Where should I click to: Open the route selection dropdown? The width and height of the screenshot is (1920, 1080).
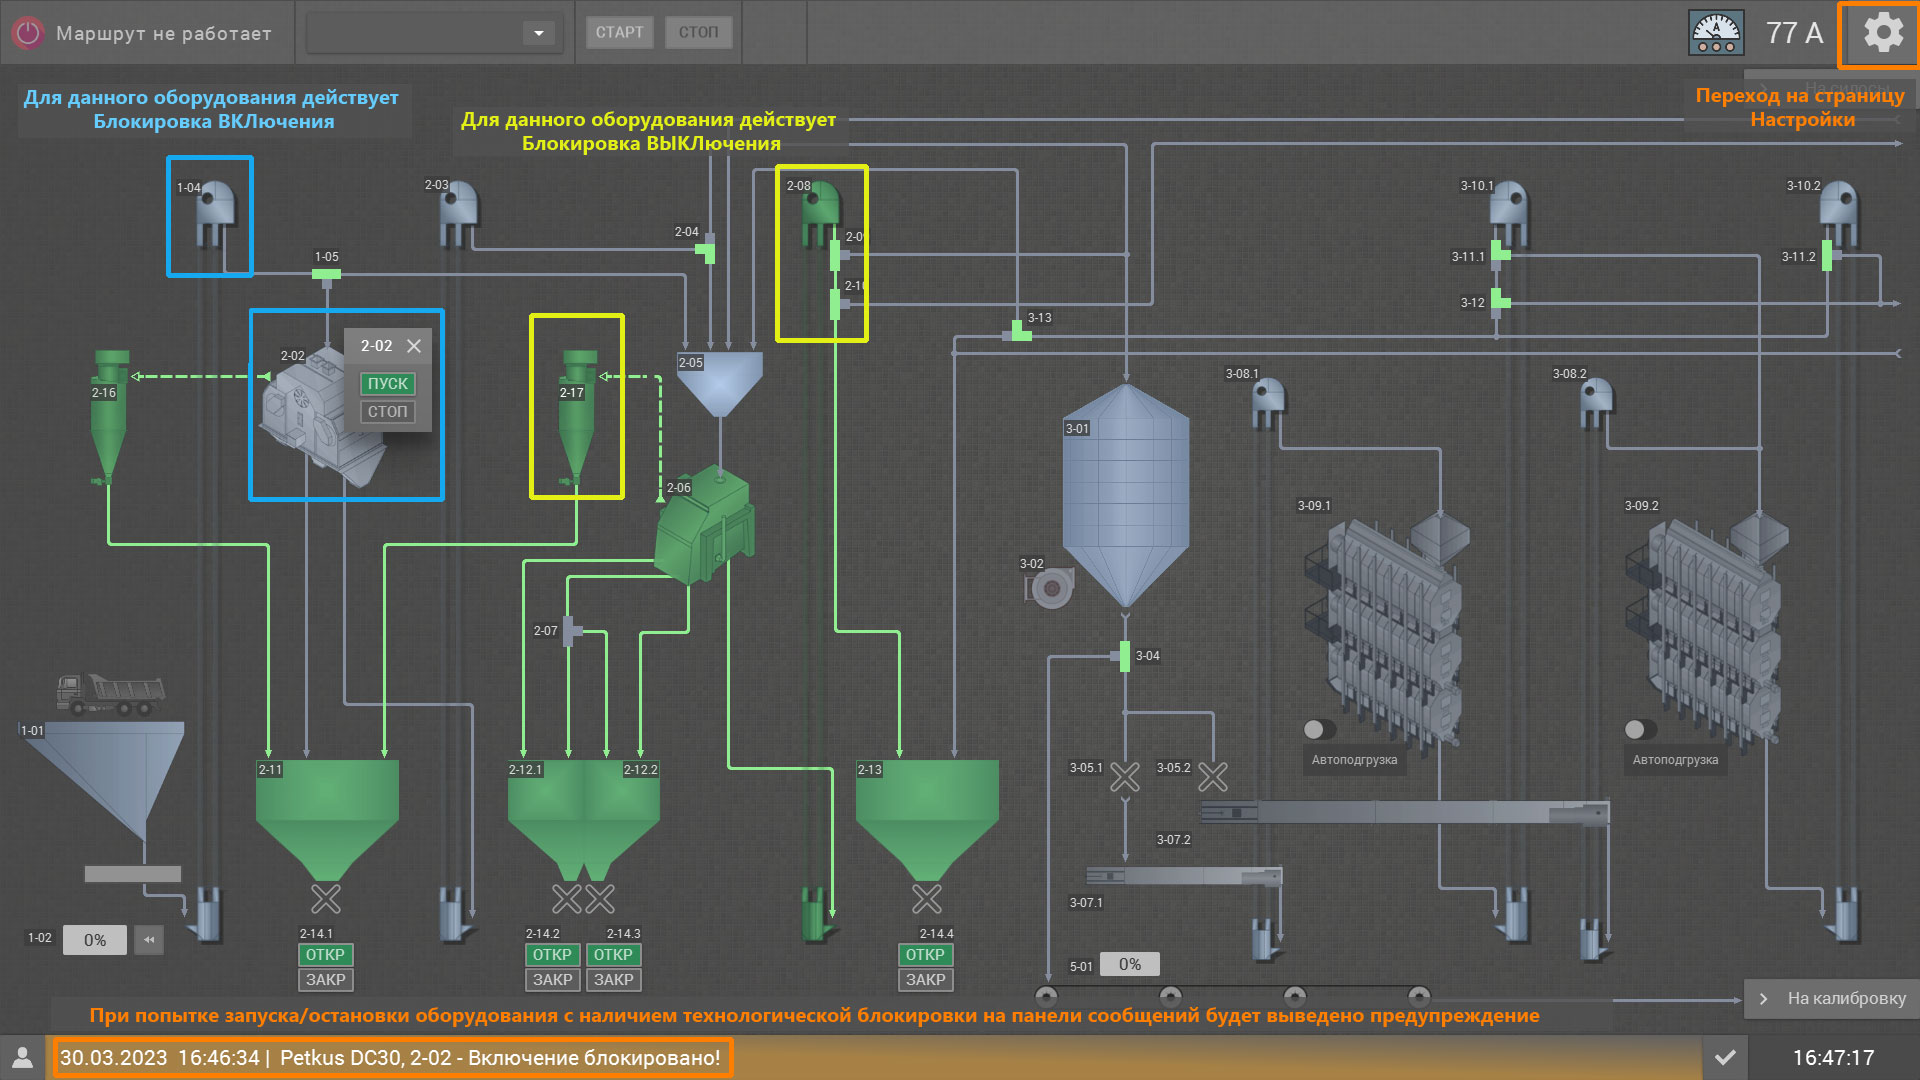[x=538, y=33]
